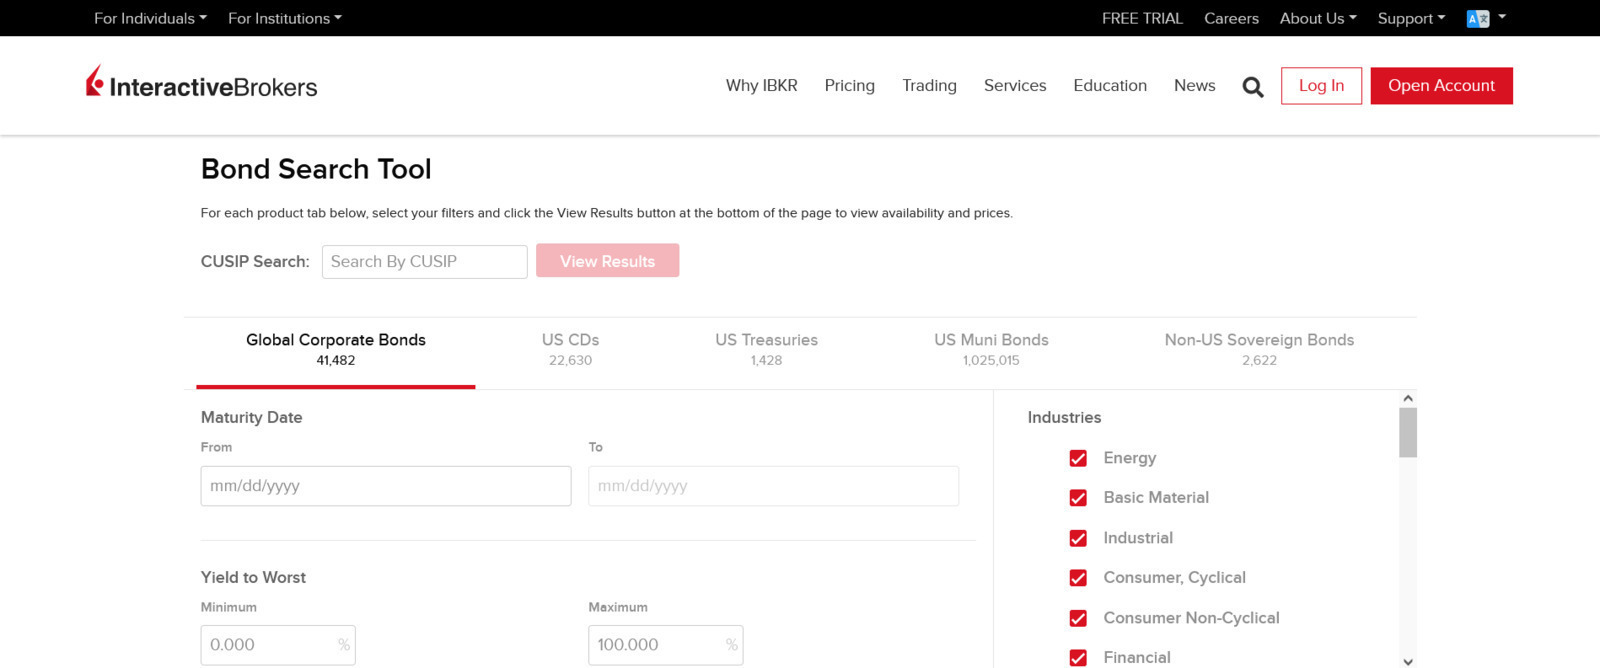Switch to the US Treasuries tab

click(x=766, y=349)
